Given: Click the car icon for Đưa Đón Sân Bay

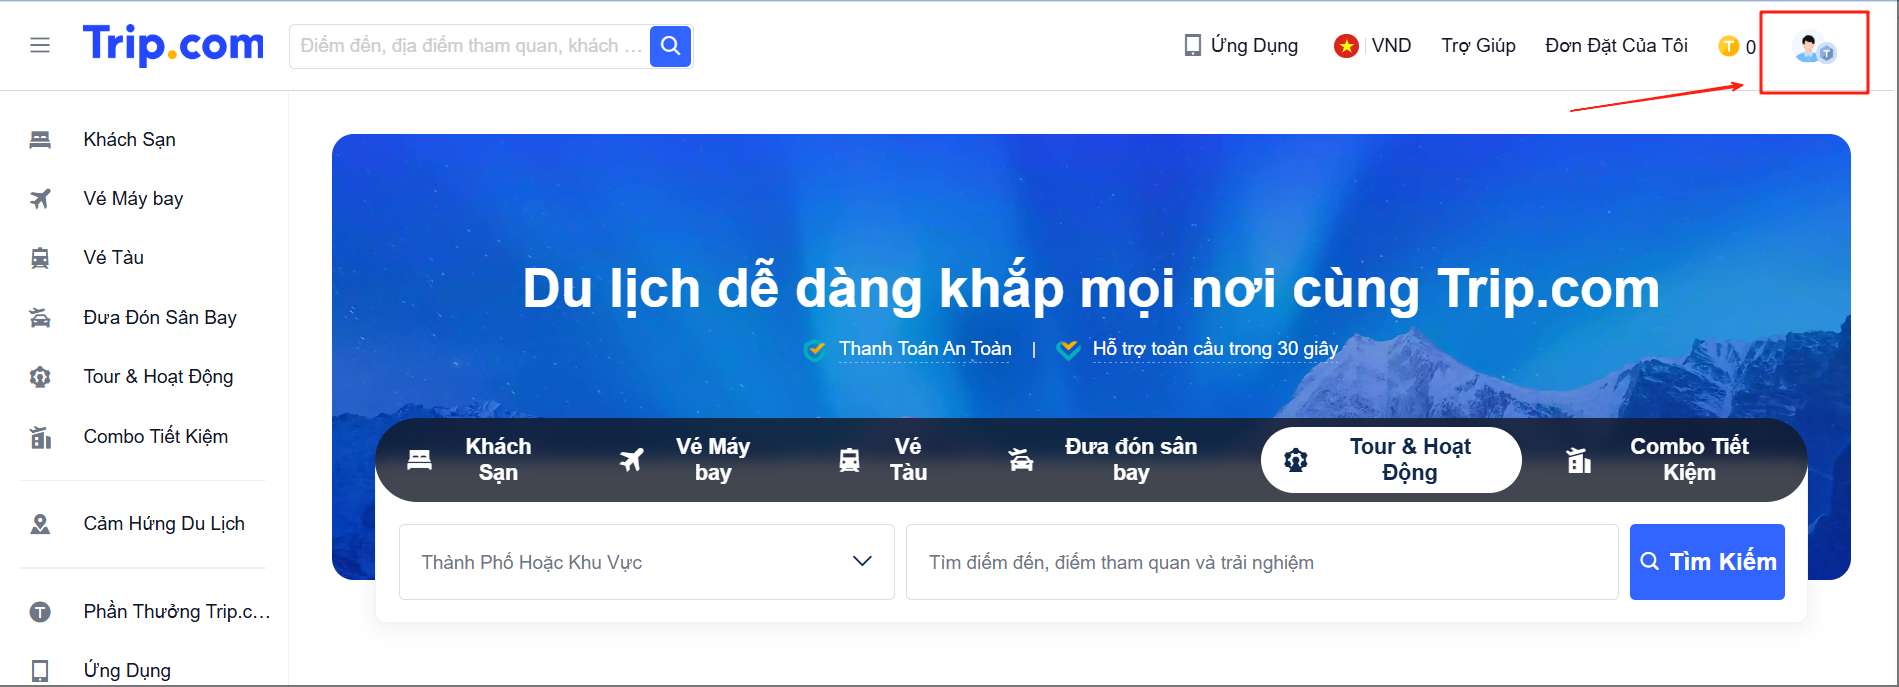Looking at the screenshot, I should (x=40, y=317).
